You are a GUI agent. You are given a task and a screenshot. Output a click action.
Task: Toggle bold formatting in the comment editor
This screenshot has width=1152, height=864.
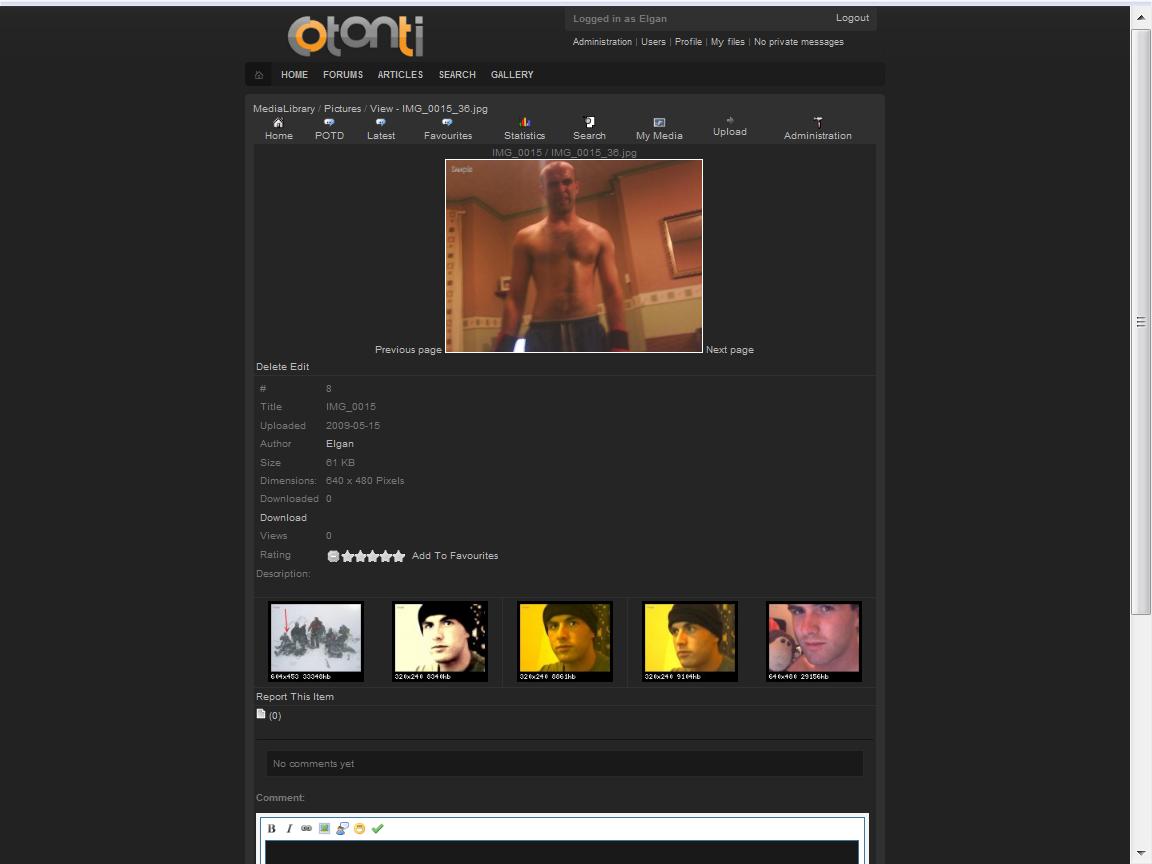click(x=271, y=828)
